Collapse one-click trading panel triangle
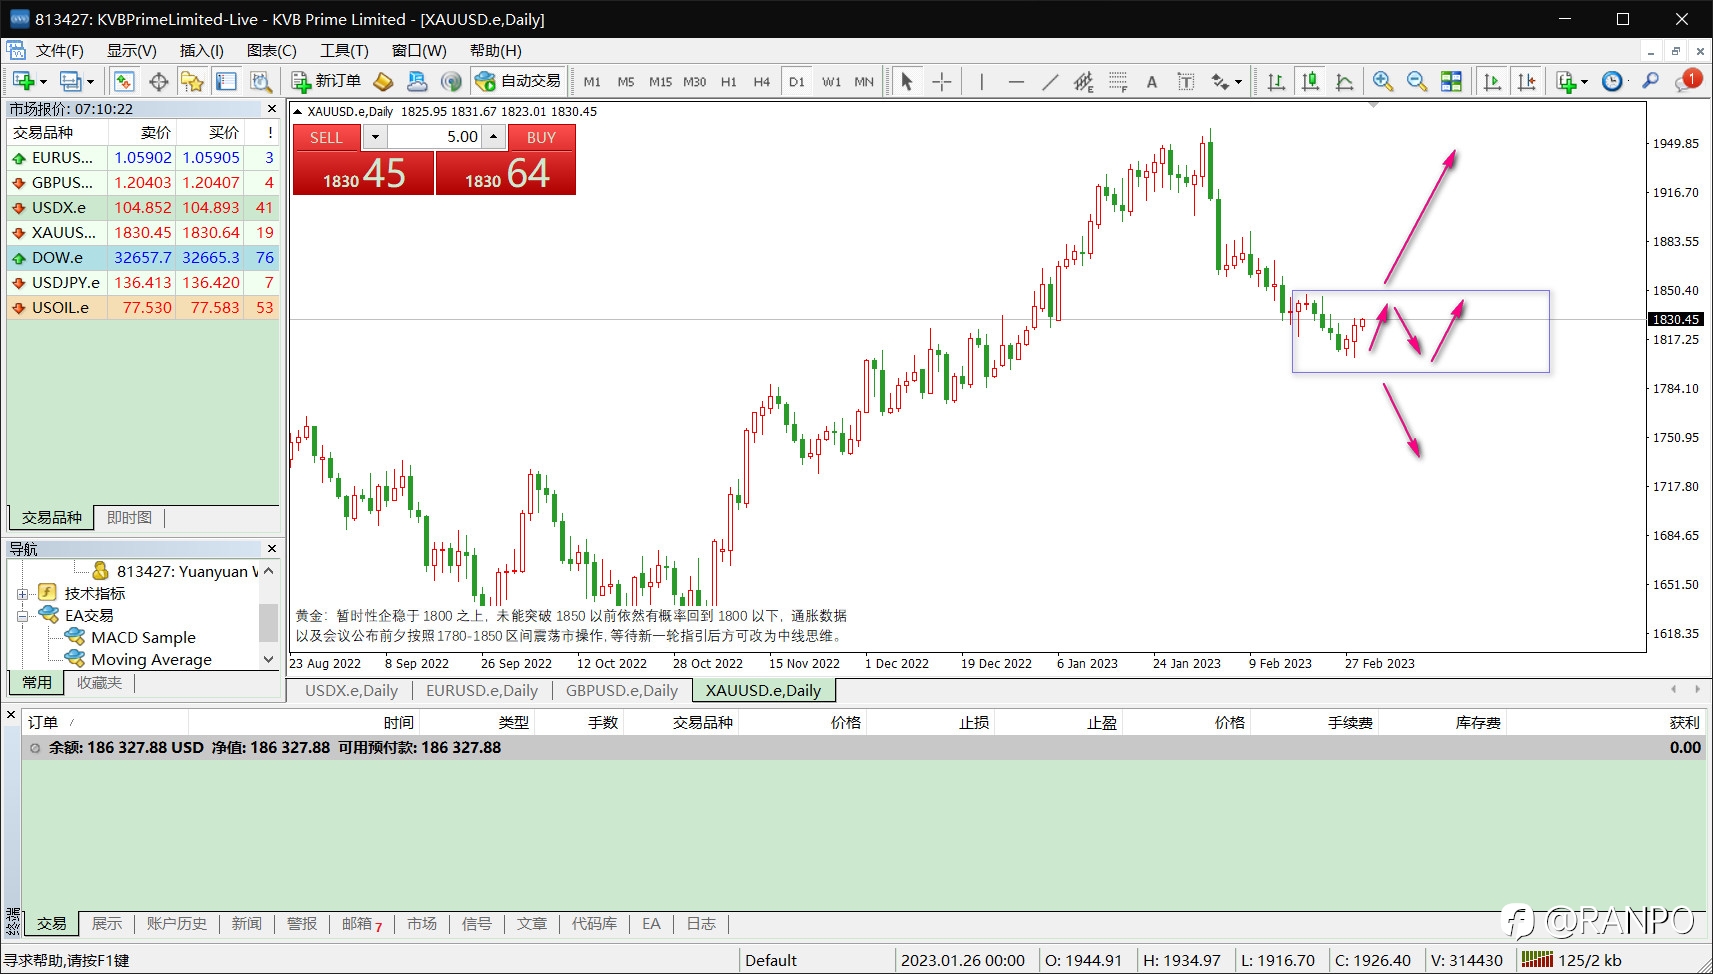Image resolution: width=1713 pixels, height=974 pixels. 297,111
